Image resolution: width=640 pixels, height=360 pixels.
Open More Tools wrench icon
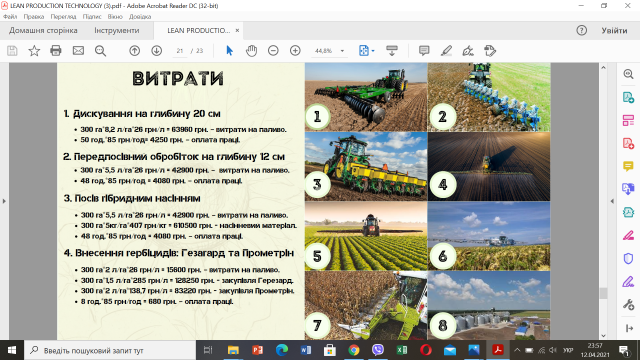[x=628, y=304]
